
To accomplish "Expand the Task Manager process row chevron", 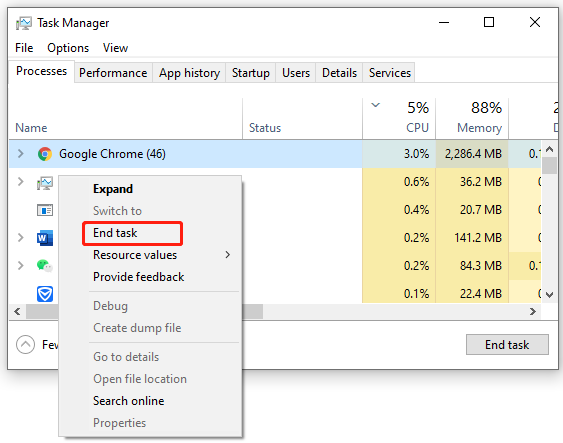I will [x=21, y=182].
